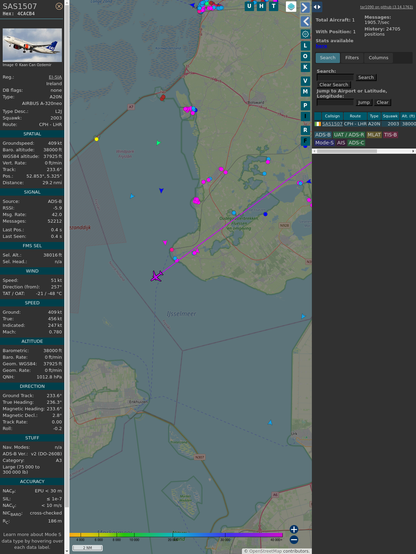Toggle the K map button
The height and width of the screenshot is (554, 416).
point(305,67)
